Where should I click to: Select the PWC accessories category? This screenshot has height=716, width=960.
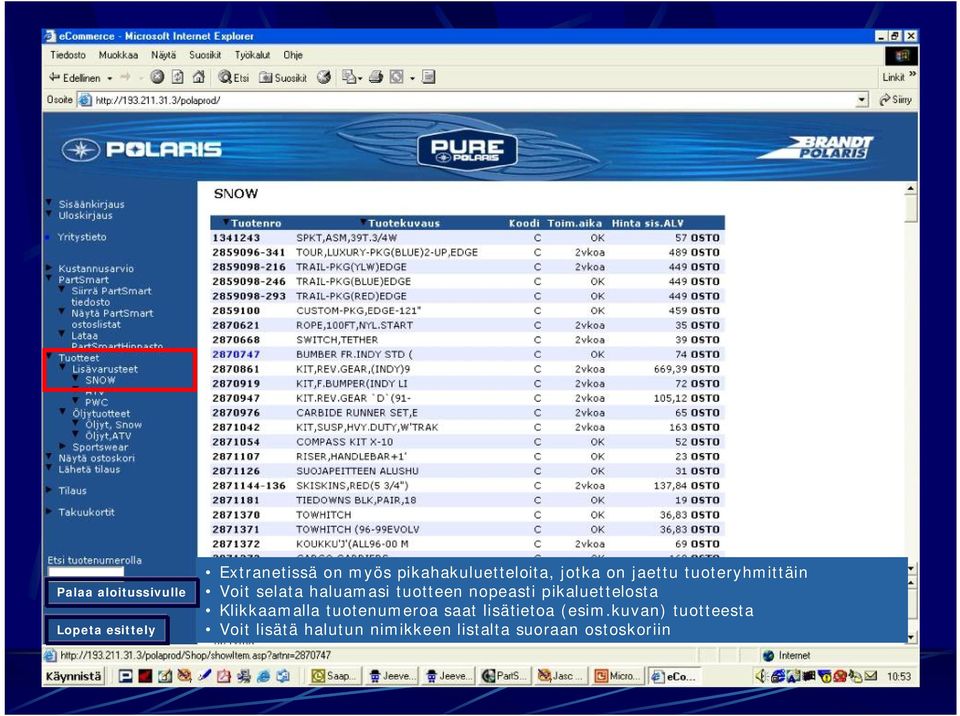96,402
